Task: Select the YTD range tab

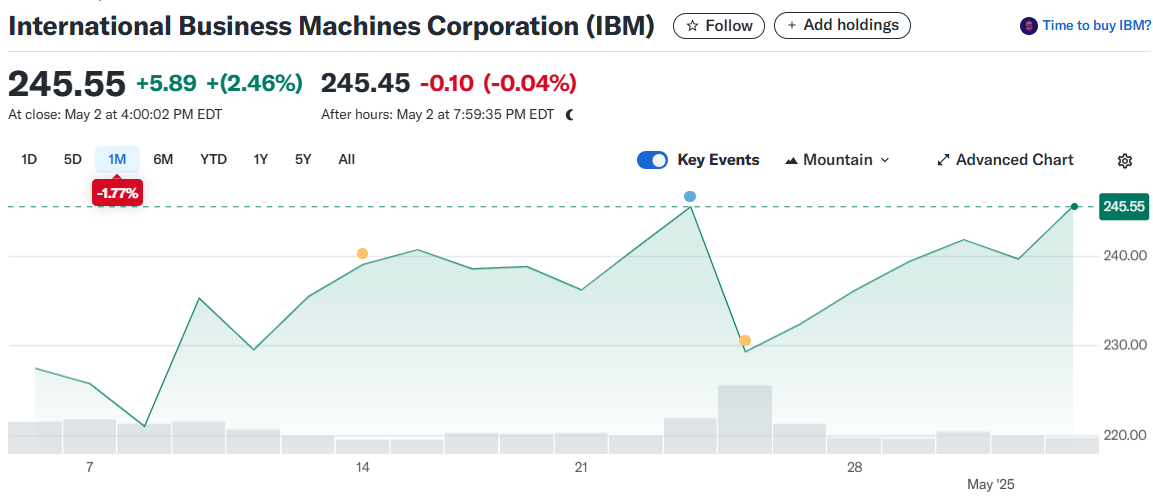Action: [214, 160]
